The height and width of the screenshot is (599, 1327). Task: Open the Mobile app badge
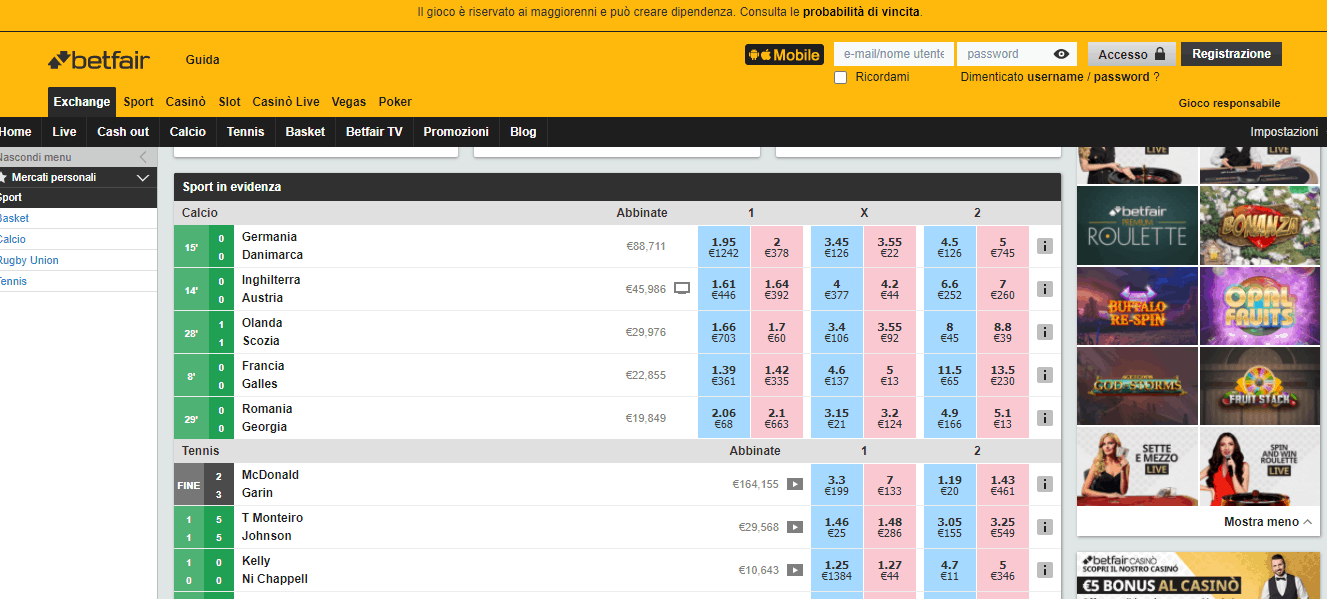click(784, 55)
